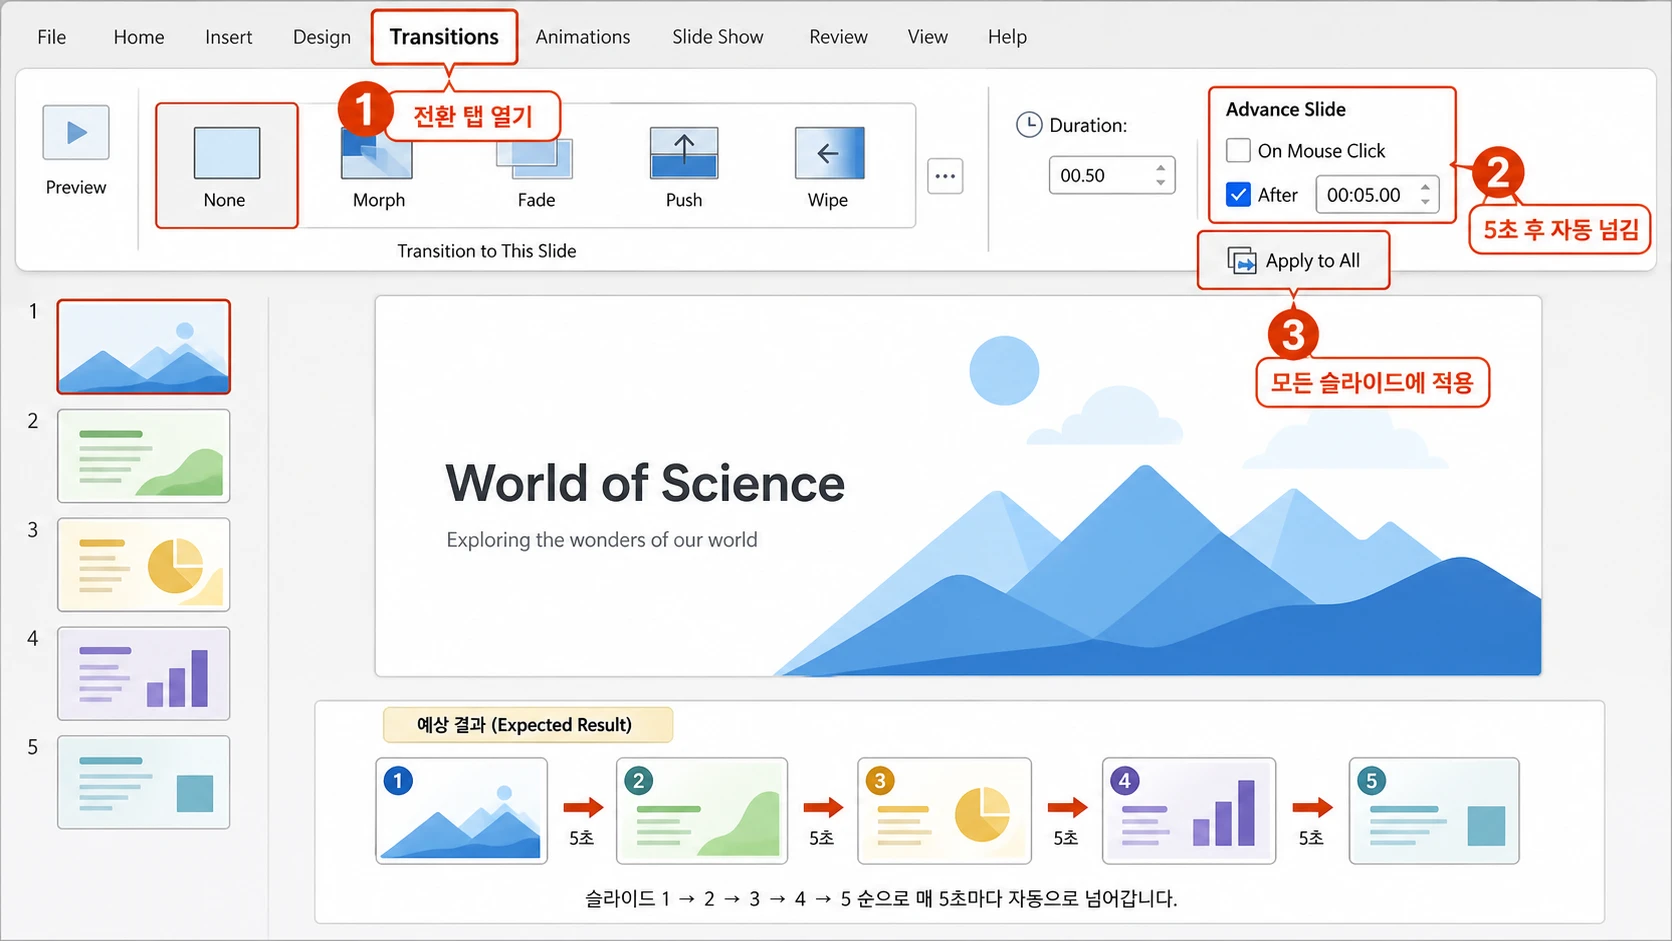The height and width of the screenshot is (941, 1672).
Task: Switch to the Home tab
Action: point(139,37)
